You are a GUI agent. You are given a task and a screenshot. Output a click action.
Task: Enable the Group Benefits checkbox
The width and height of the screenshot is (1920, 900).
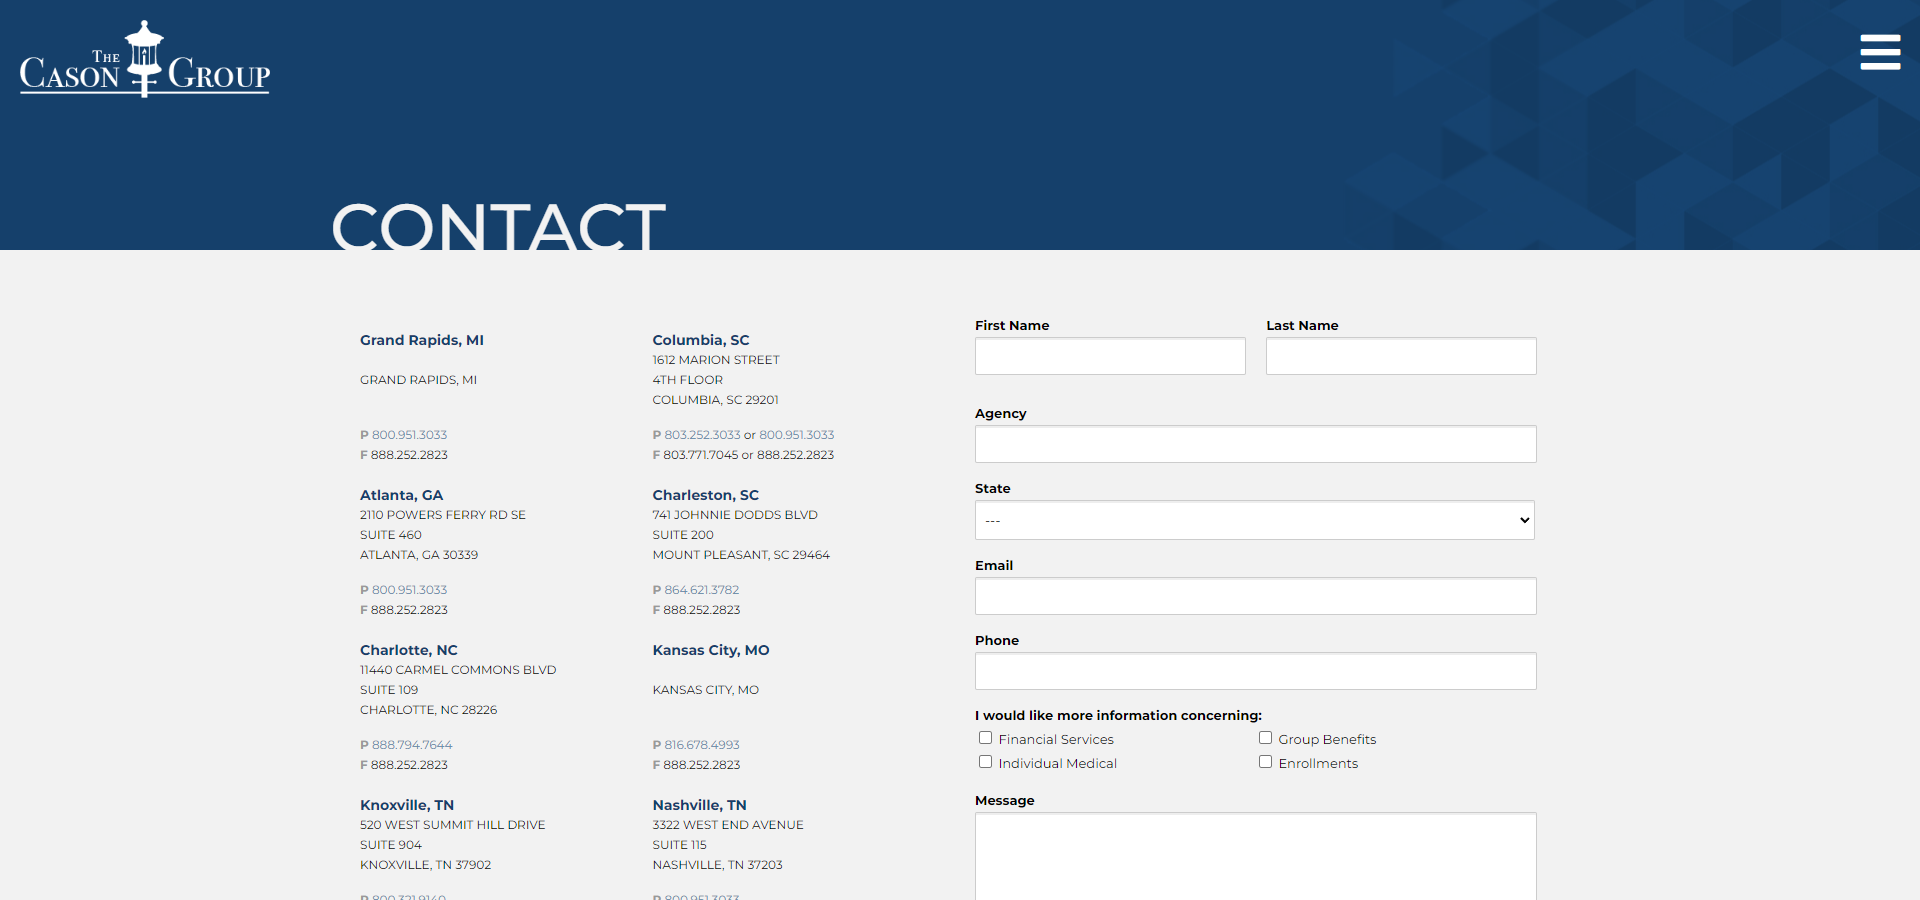1265,738
